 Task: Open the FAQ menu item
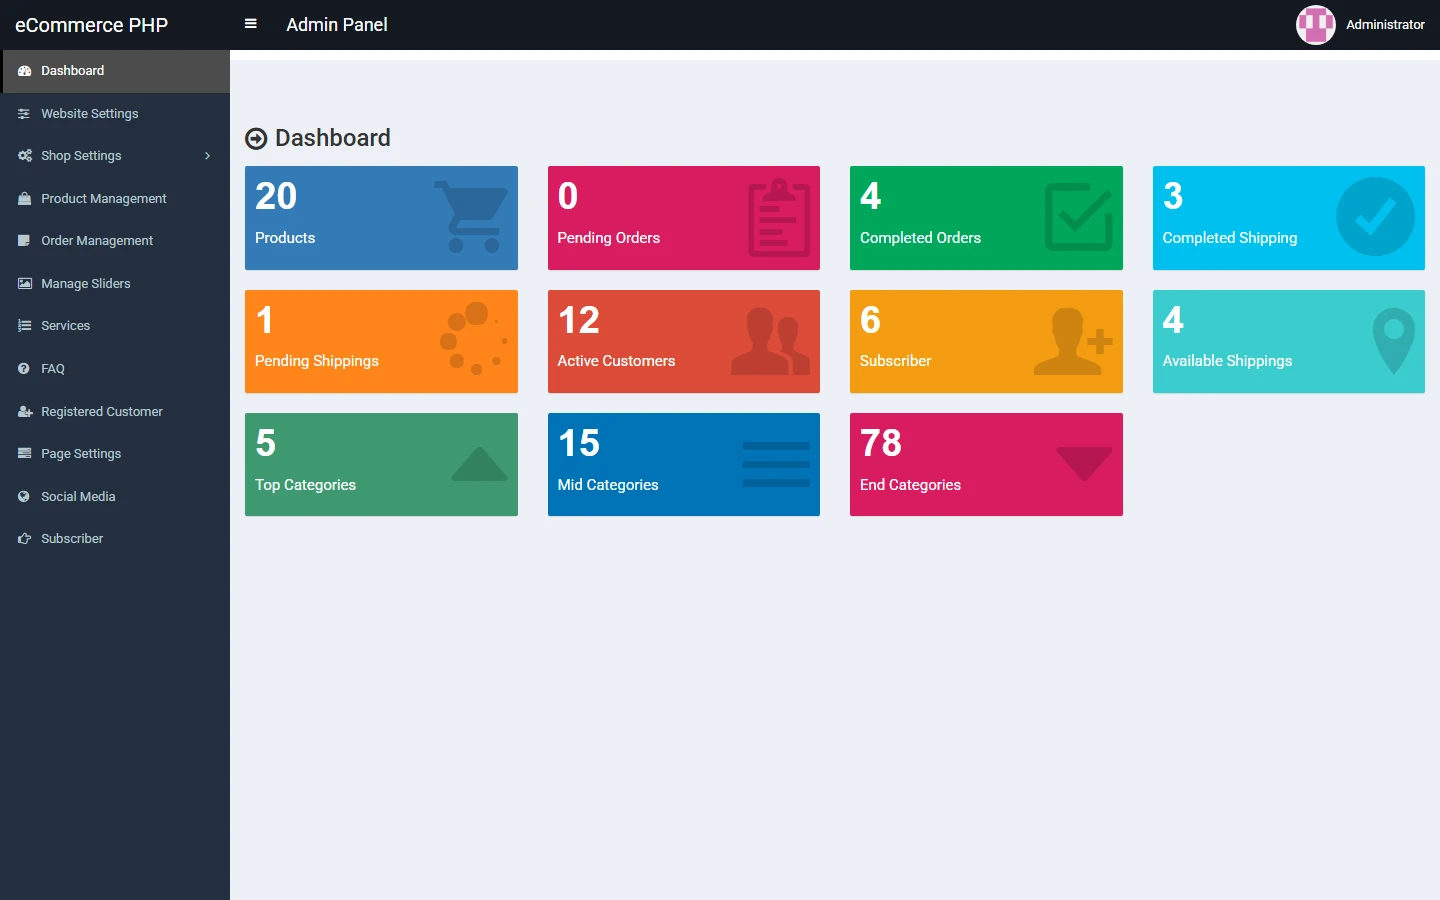[x=115, y=369]
